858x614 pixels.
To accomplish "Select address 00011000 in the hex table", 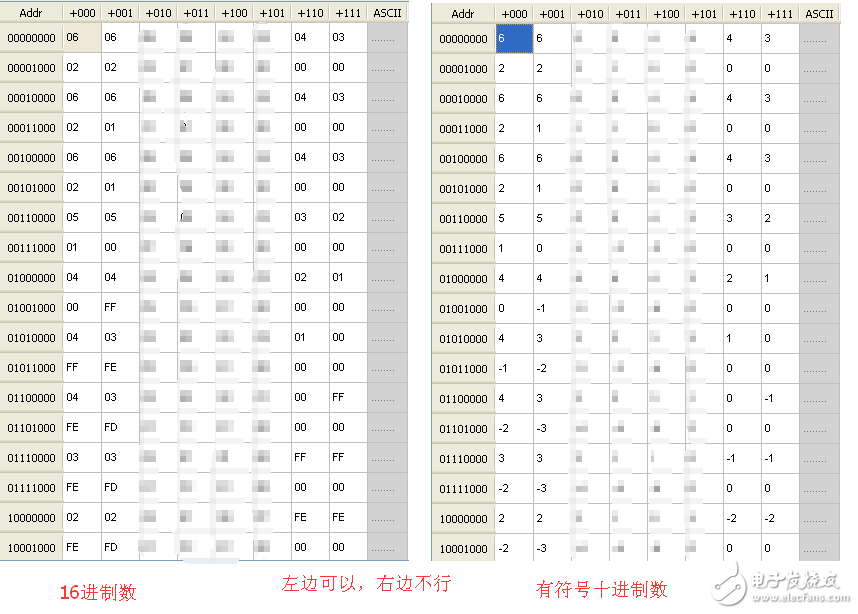I will pos(32,128).
